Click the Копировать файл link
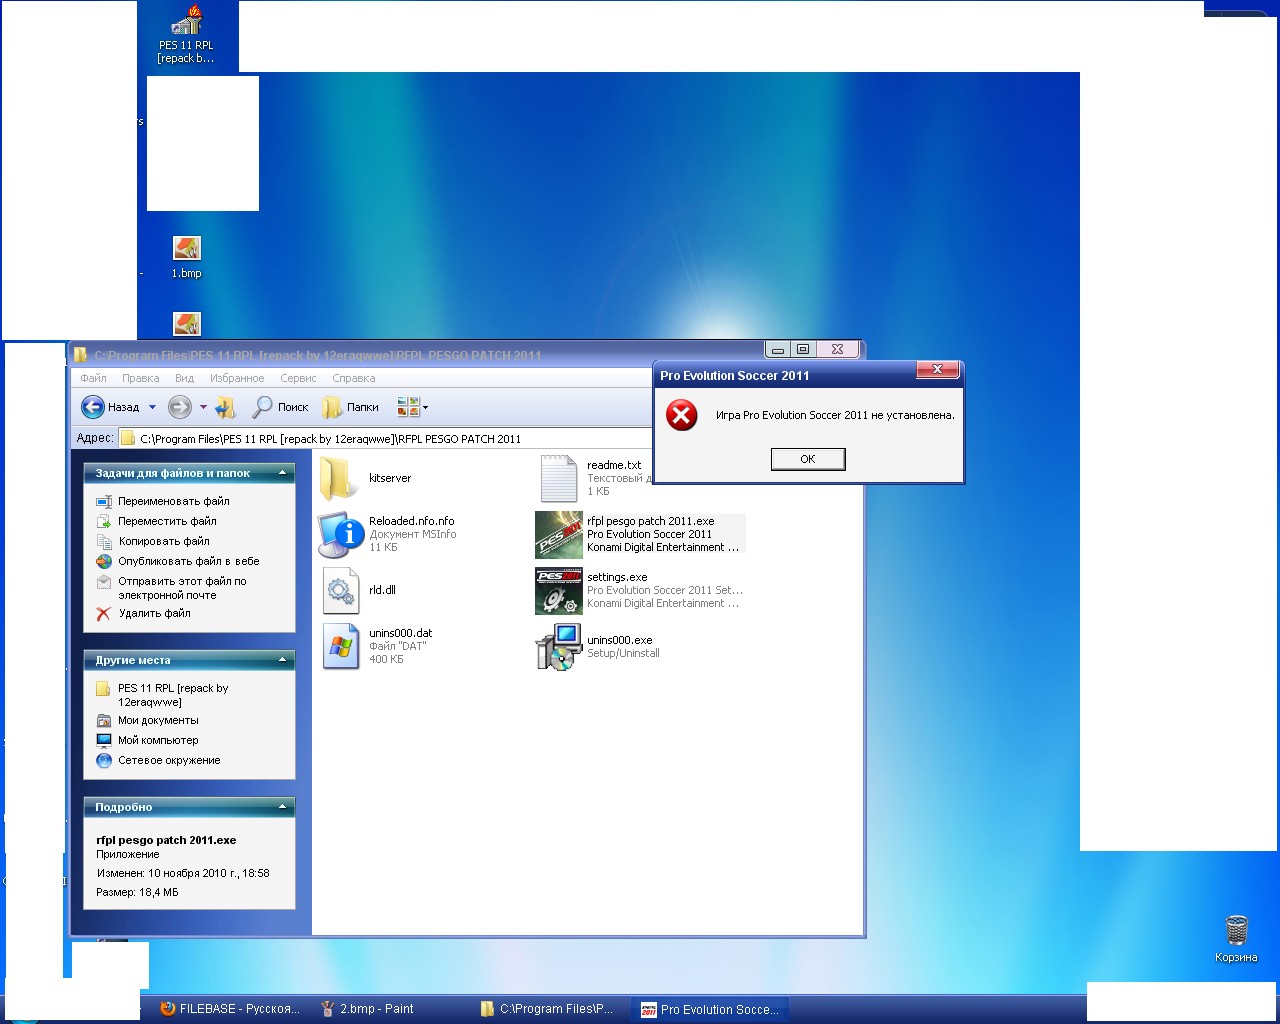This screenshot has height=1024, width=1280. (x=164, y=541)
